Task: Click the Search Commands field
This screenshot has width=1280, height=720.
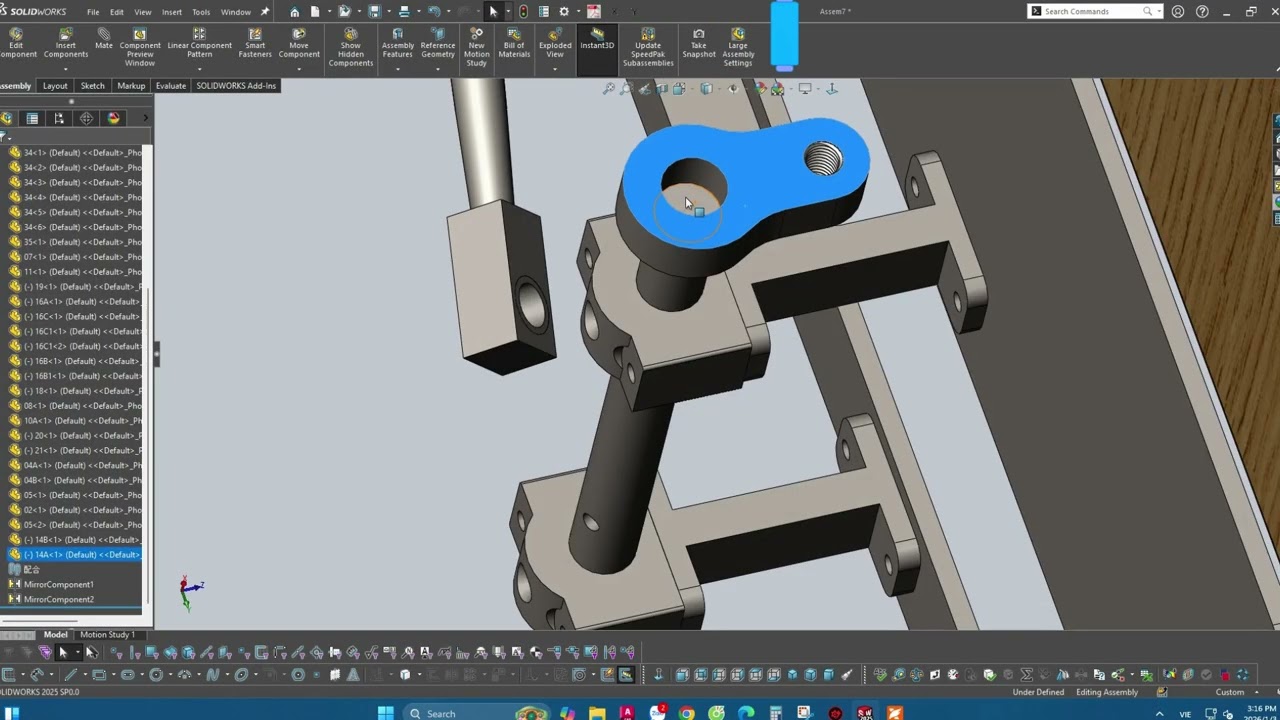Action: click(x=1095, y=12)
